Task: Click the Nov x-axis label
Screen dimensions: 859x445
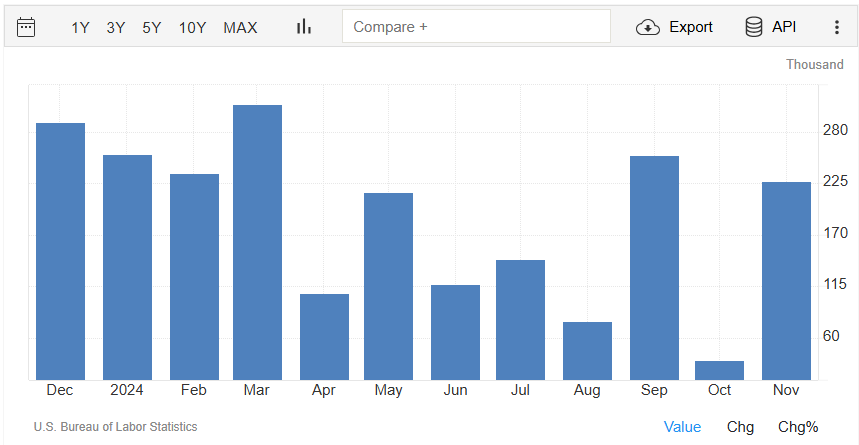Action: [x=786, y=390]
